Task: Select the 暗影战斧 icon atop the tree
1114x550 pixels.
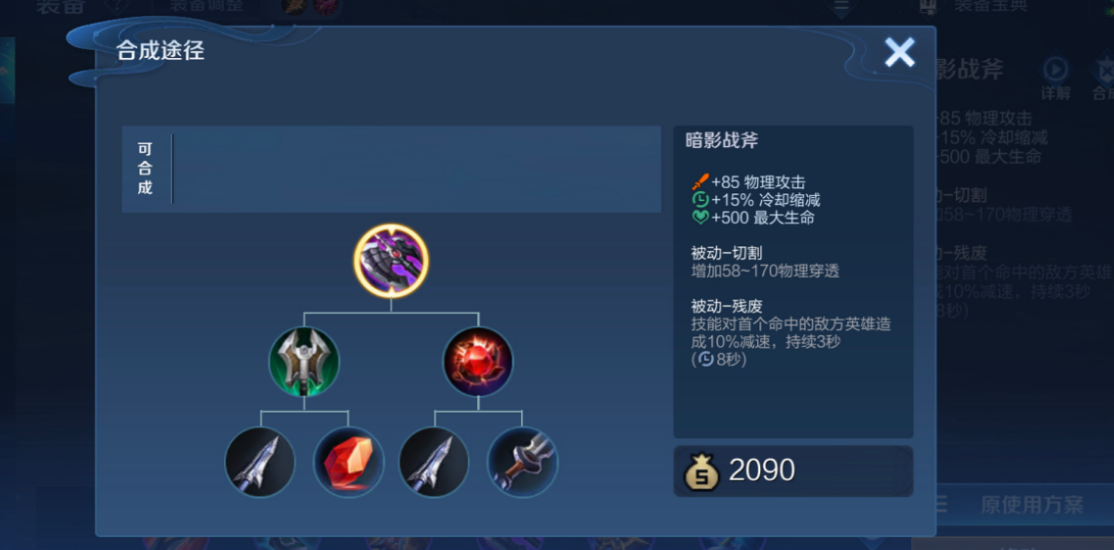Action: coord(391,261)
